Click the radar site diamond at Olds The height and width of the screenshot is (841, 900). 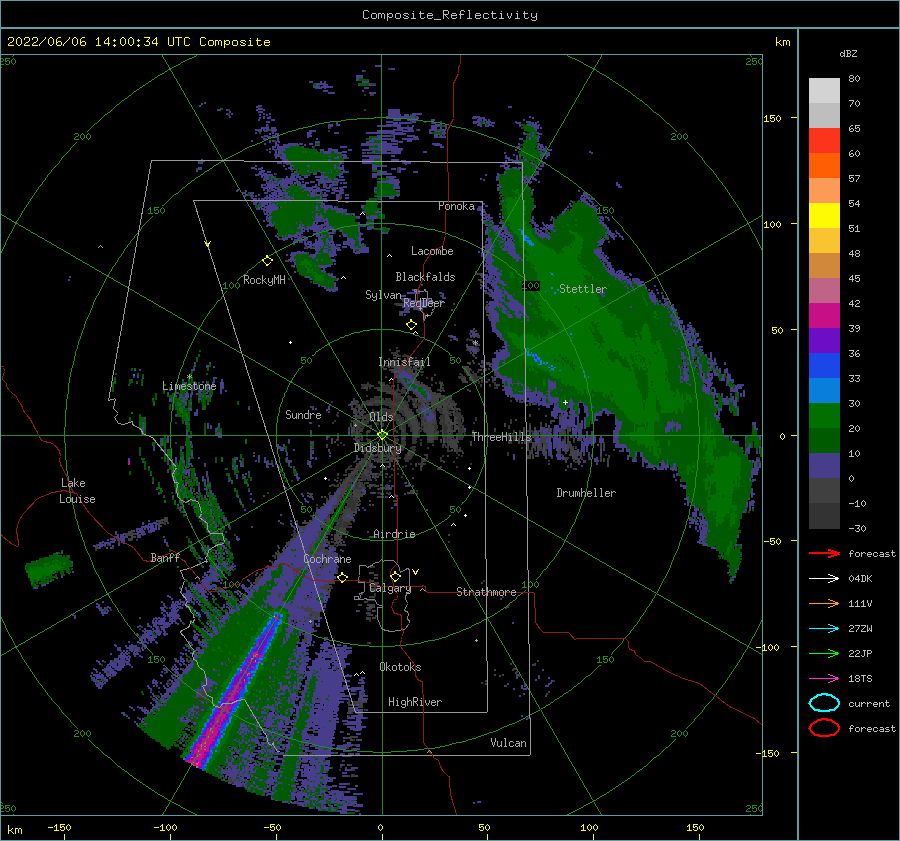[x=382, y=435]
